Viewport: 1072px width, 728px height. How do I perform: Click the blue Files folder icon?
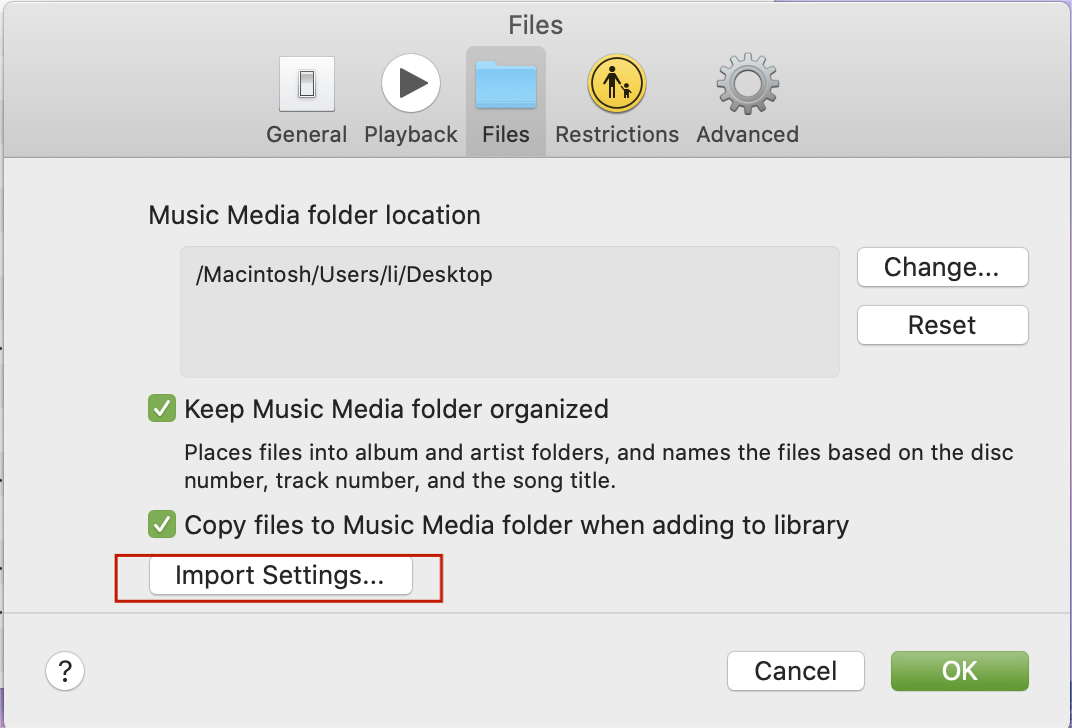pyautogui.click(x=506, y=84)
